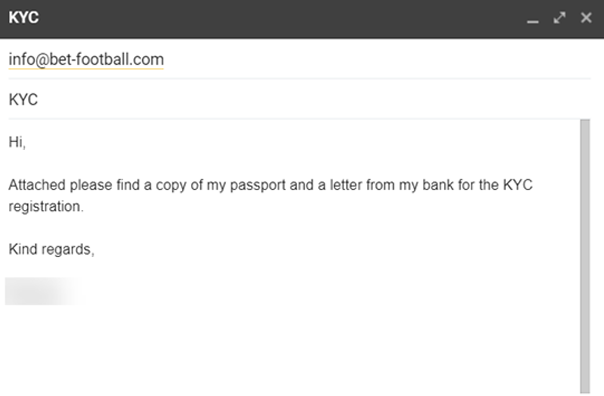This screenshot has width=604, height=396.
Task: Select the info@bet-football.com recipient
Action: click(86, 60)
